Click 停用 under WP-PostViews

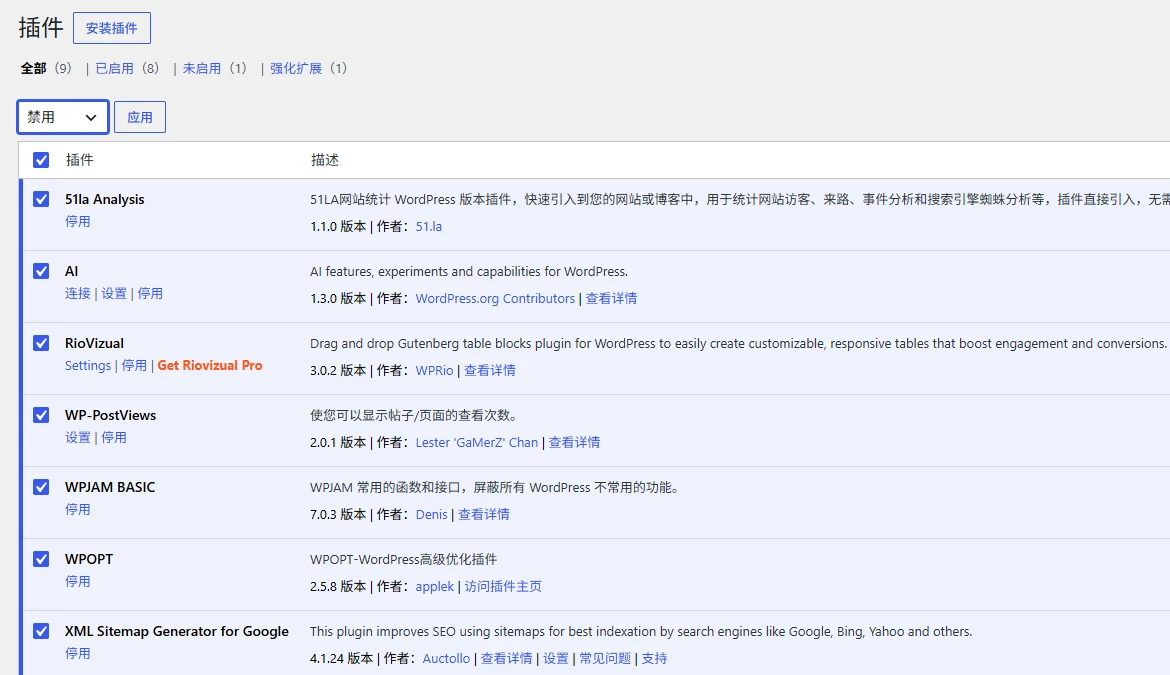point(113,437)
